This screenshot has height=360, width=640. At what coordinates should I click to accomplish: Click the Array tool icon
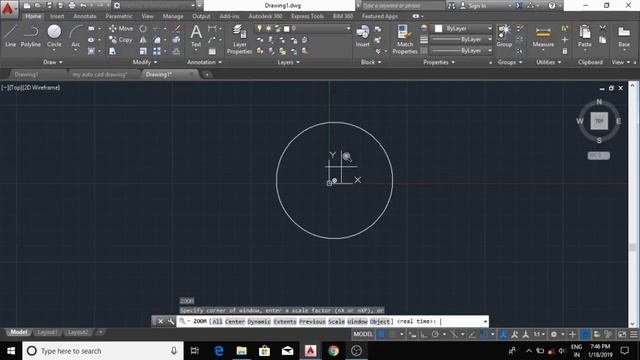(157, 51)
